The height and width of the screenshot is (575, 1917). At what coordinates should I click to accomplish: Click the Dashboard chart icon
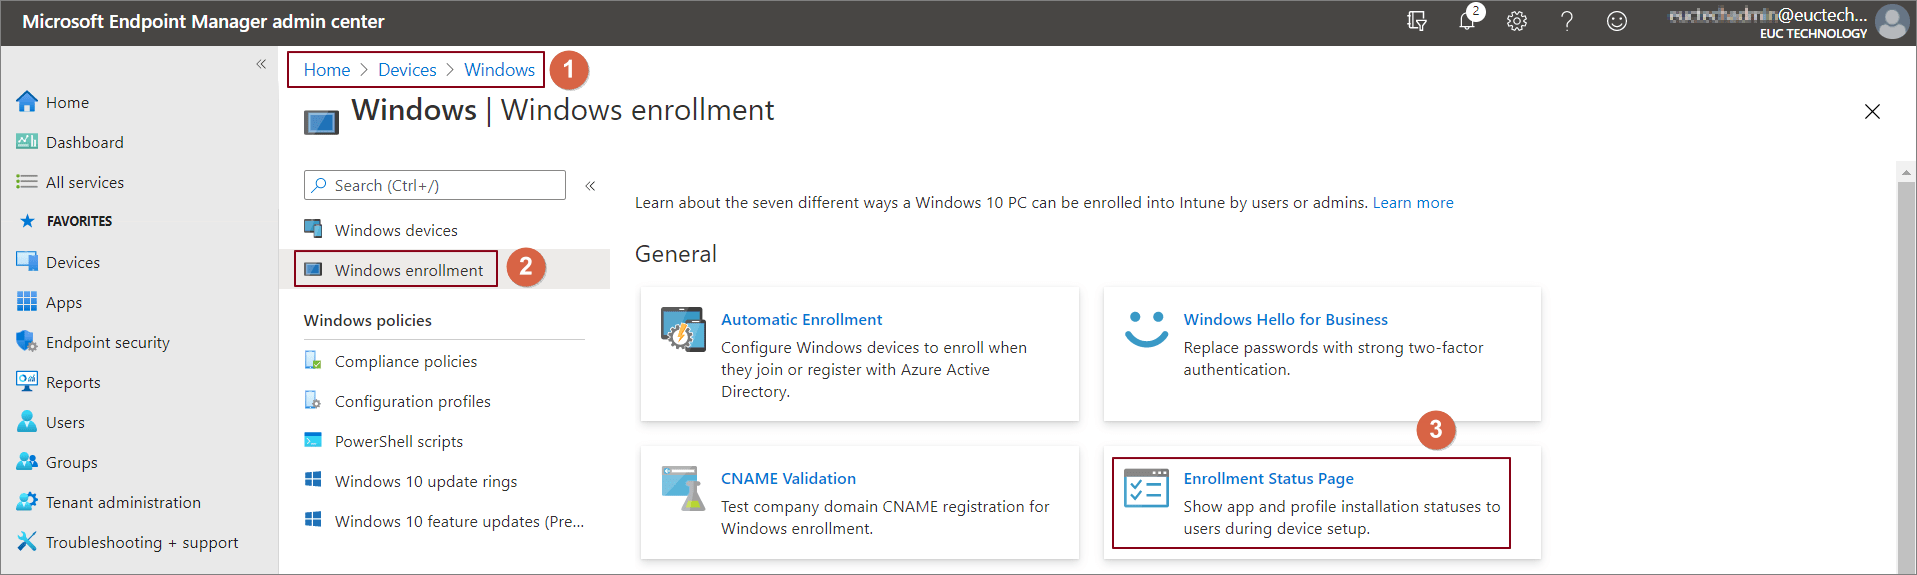click(x=27, y=142)
